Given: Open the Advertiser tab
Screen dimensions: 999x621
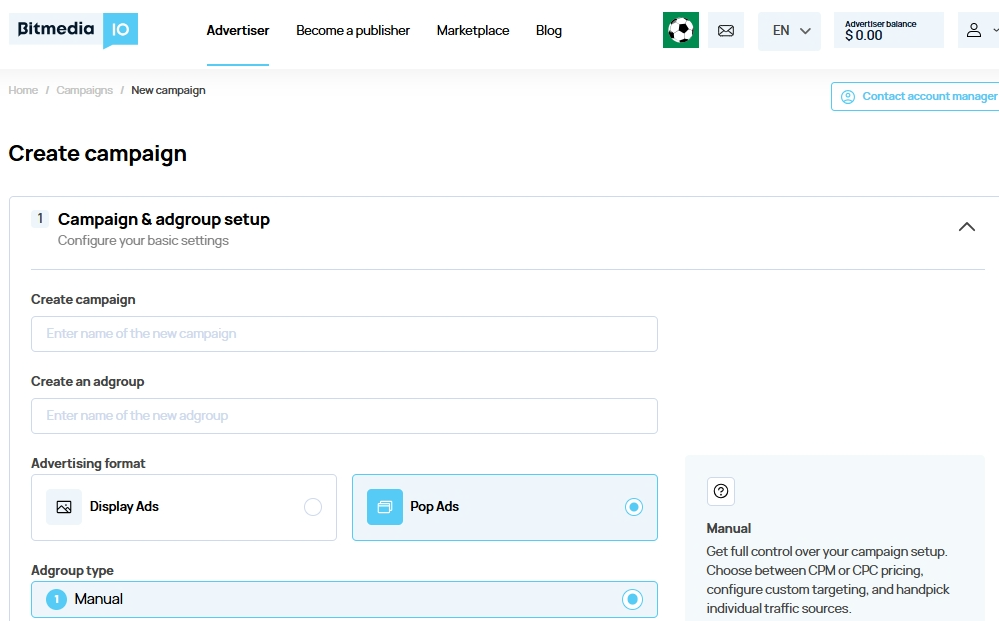Looking at the screenshot, I should 238,31.
